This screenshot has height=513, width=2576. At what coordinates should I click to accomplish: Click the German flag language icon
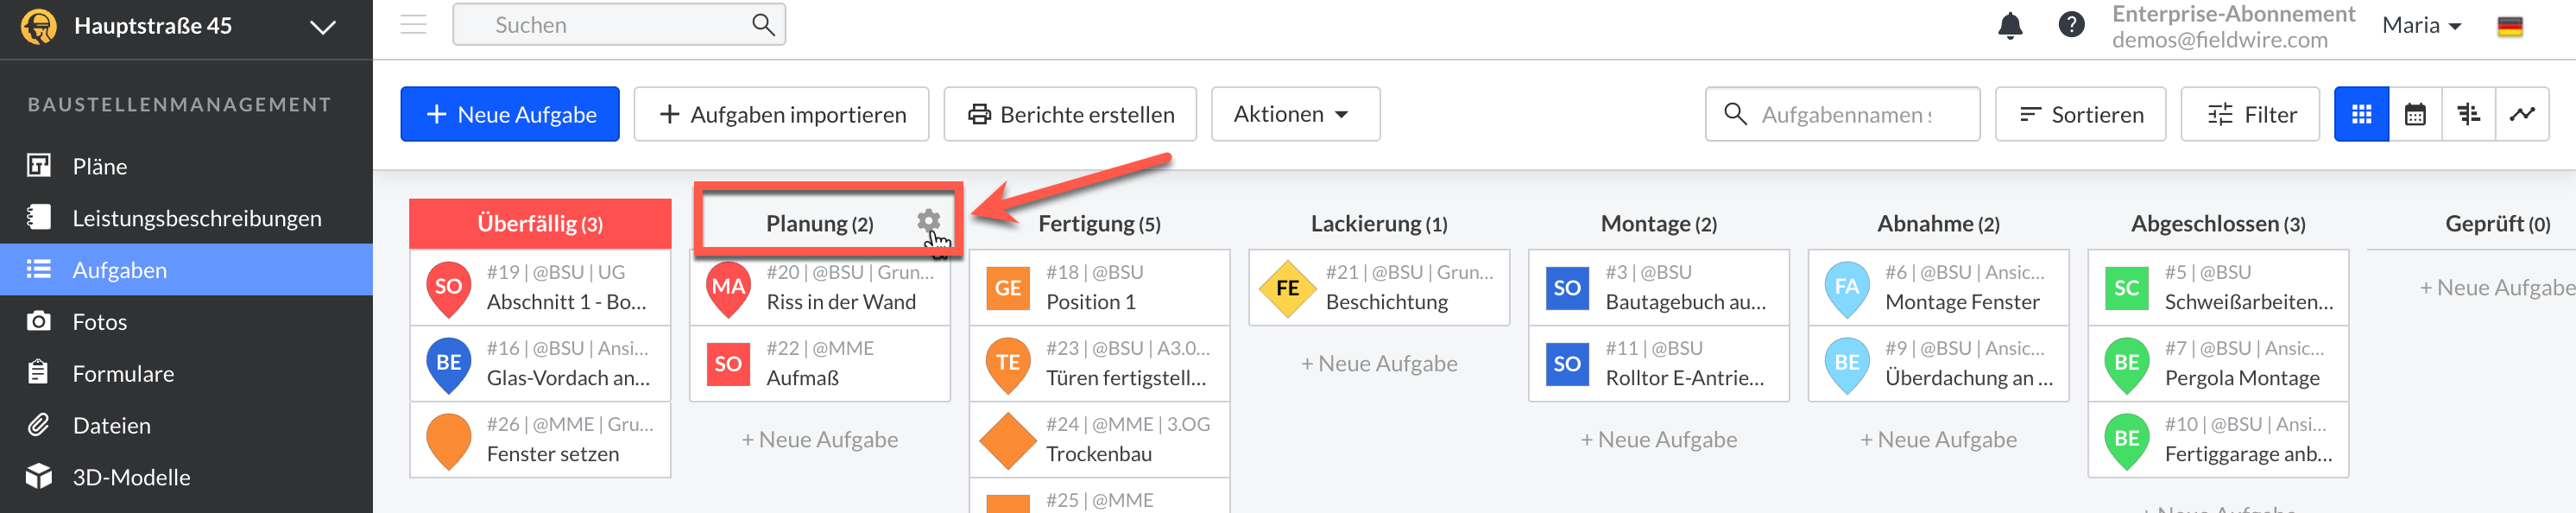coord(2510,27)
